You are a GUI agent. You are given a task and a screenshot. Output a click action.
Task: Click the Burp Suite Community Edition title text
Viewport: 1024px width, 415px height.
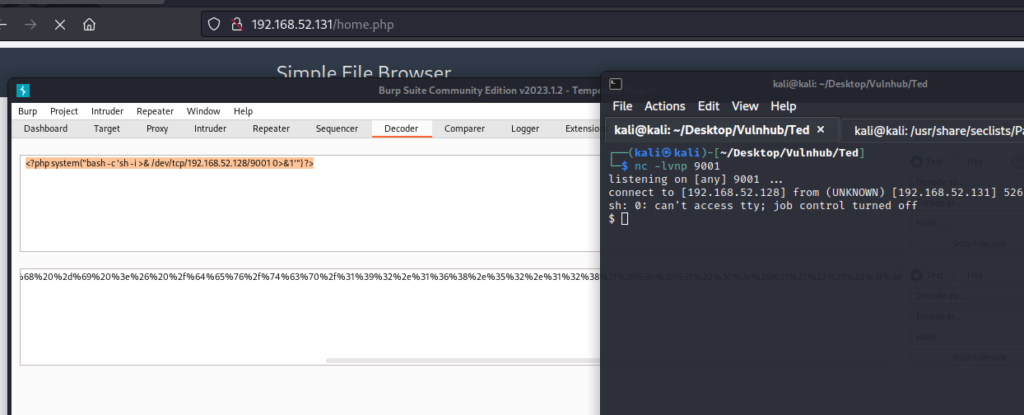489,91
